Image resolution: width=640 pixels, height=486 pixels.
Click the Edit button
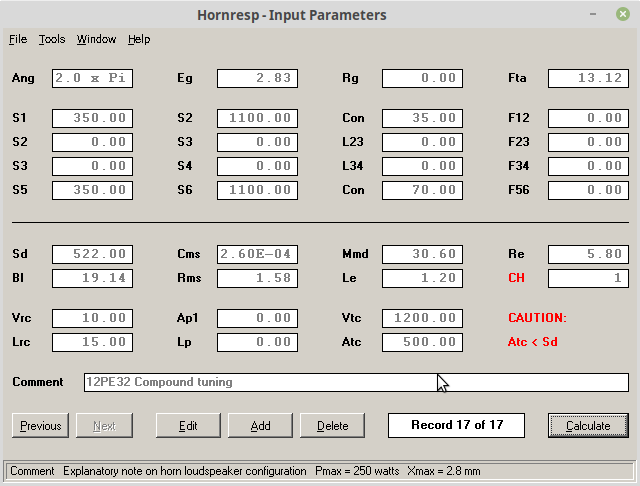(188, 426)
